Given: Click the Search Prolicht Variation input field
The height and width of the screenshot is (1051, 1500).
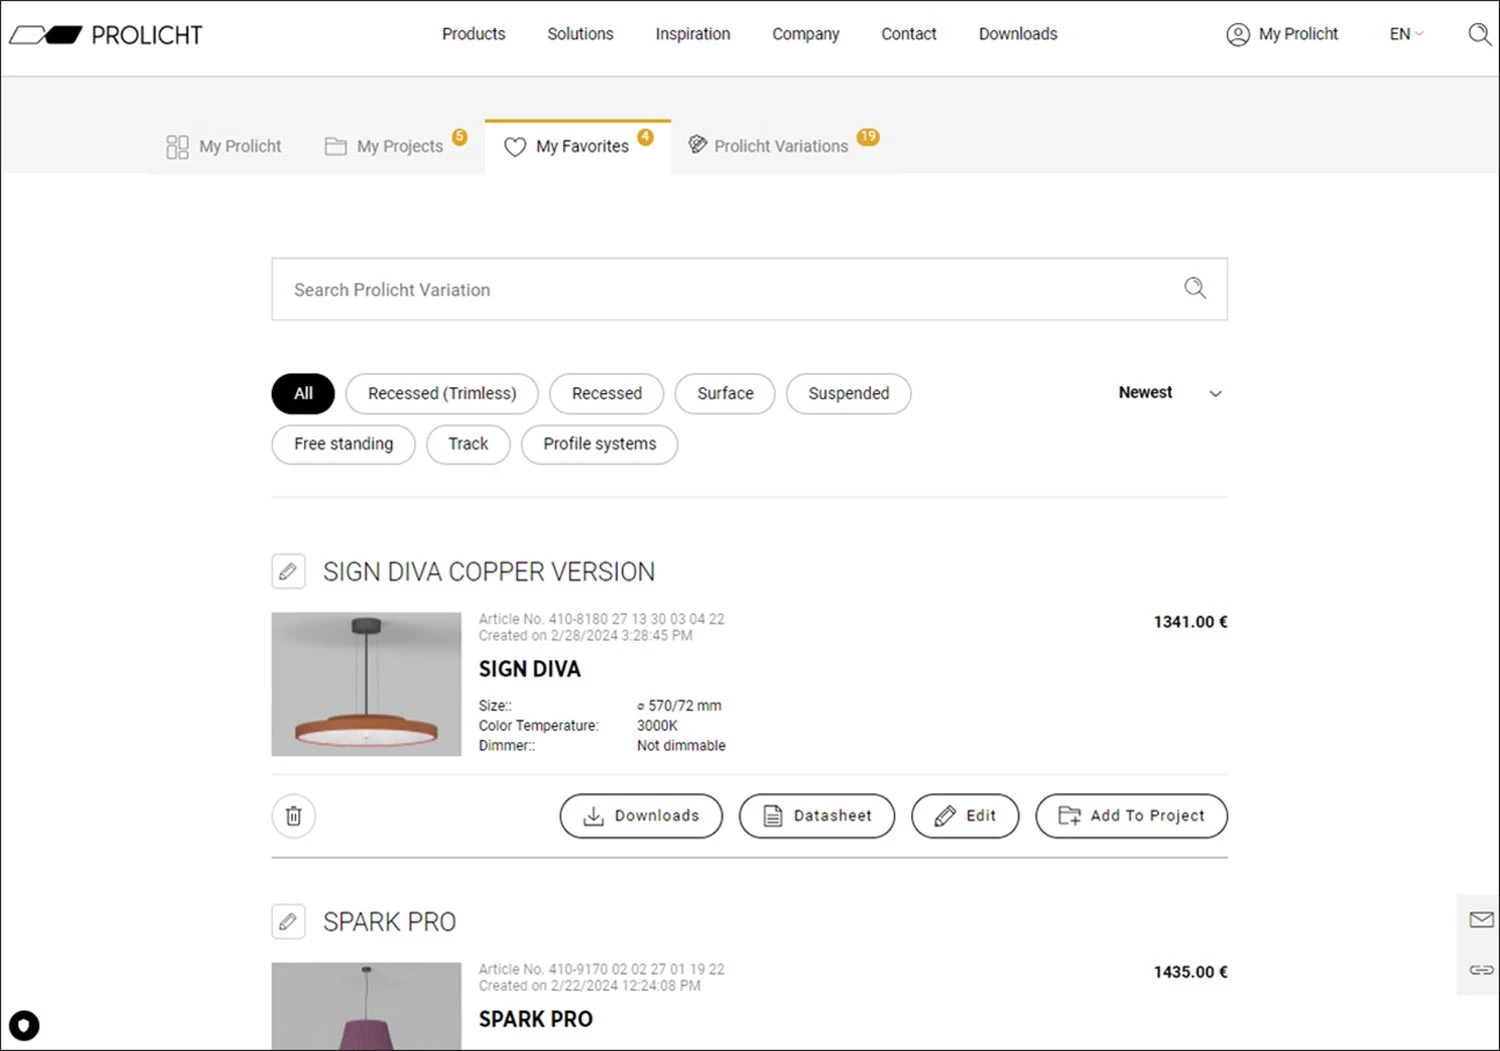Looking at the screenshot, I should click(x=749, y=289).
